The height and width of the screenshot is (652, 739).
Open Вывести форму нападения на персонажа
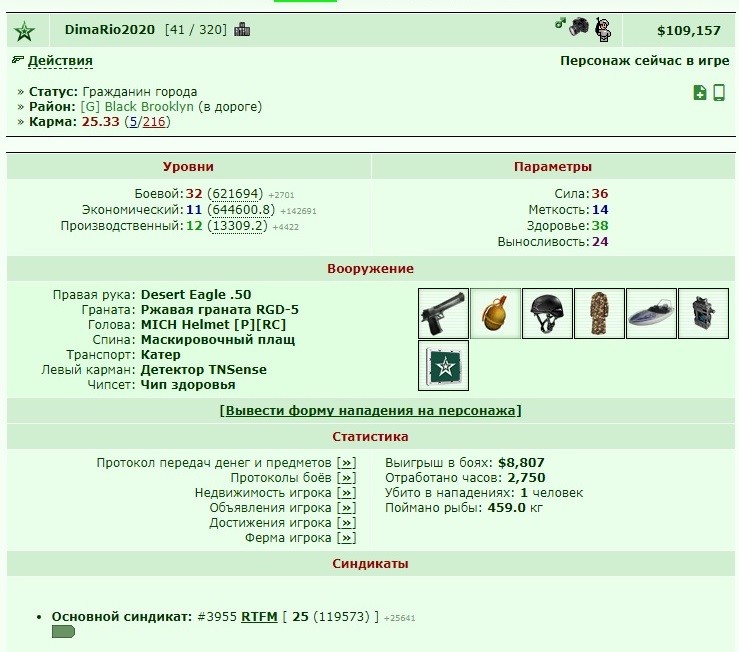(x=370, y=411)
